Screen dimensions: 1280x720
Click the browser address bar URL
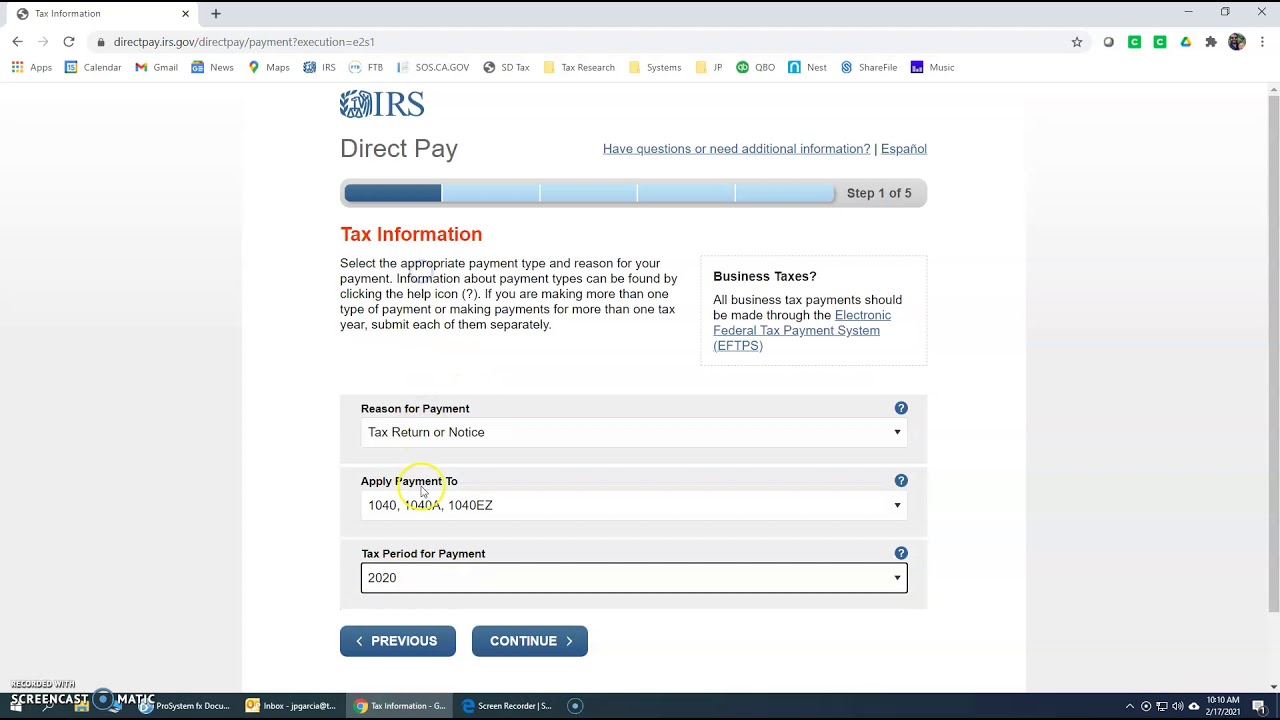coord(244,42)
